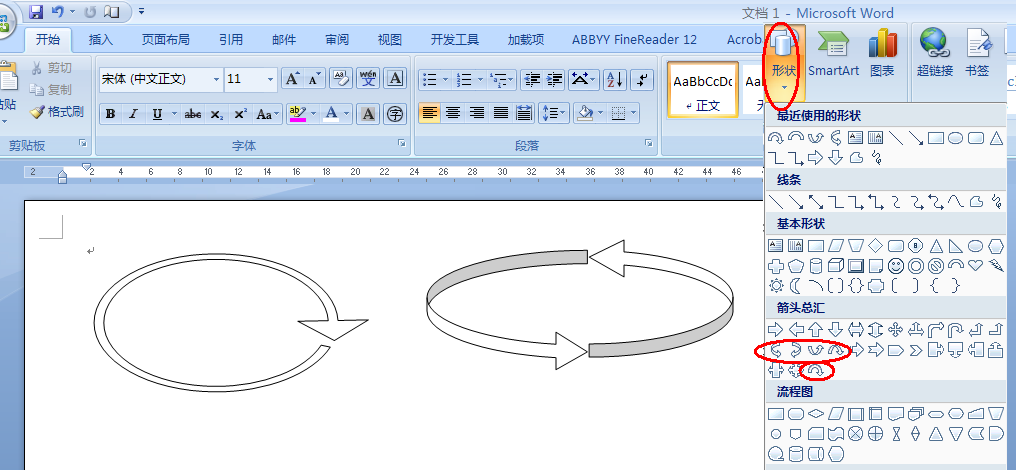The width and height of the screenshot is (1016, 470).
Task: Open the phonetic guide wén icon
Action: 368,79
